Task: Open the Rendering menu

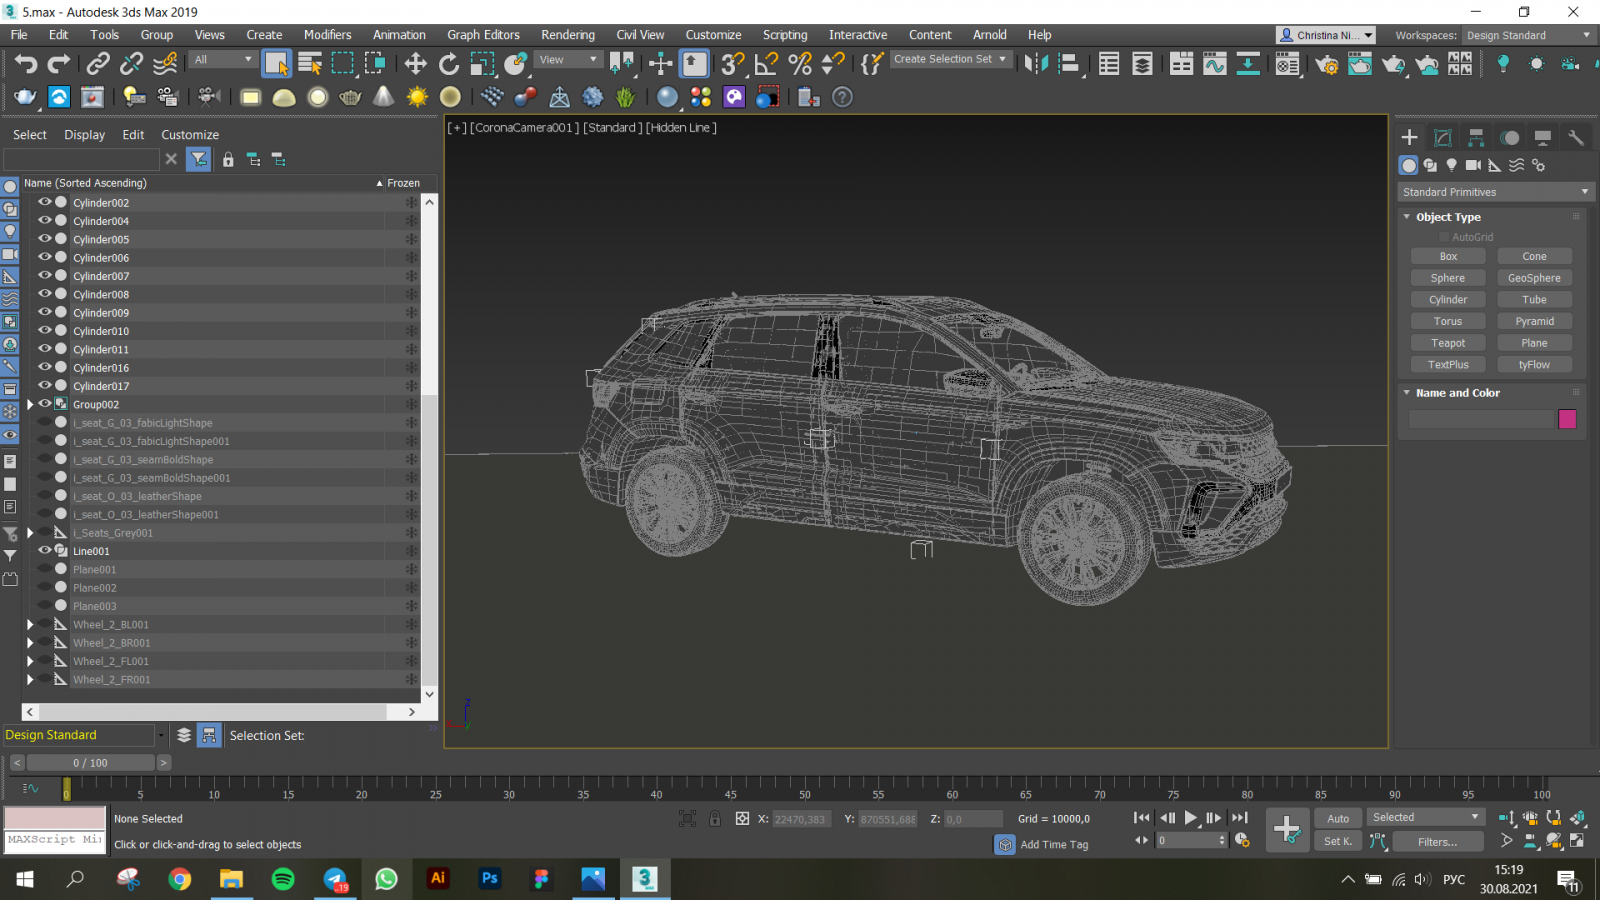Action: [x=567, y=35]
